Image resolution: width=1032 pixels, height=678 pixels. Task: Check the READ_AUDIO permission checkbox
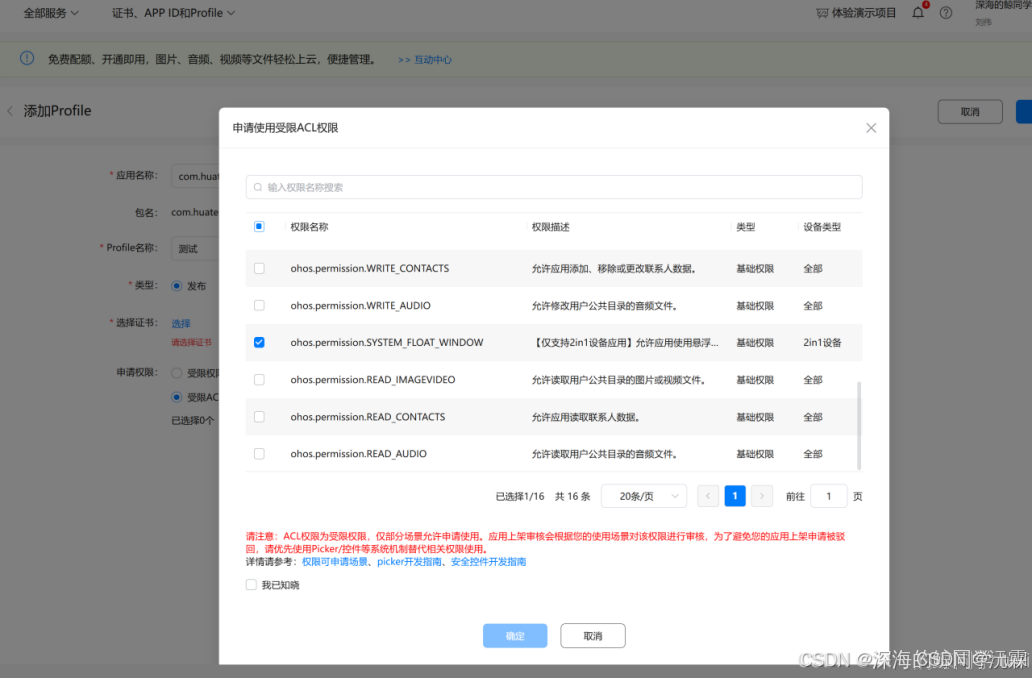tap(259, 454)
